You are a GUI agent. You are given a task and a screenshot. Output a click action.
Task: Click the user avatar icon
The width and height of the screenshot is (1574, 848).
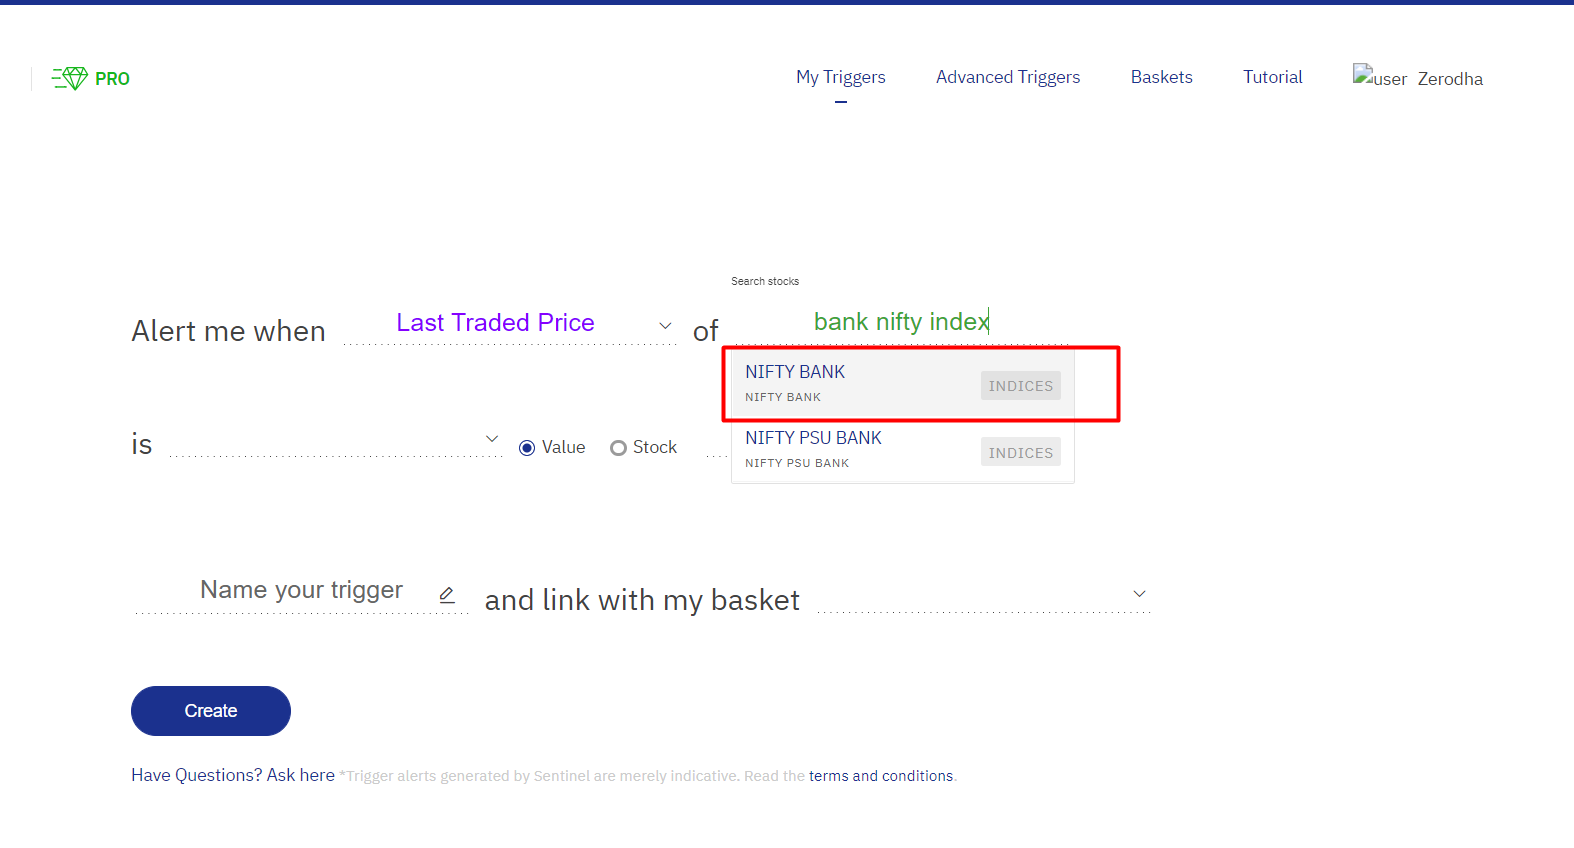[1380, 77]
